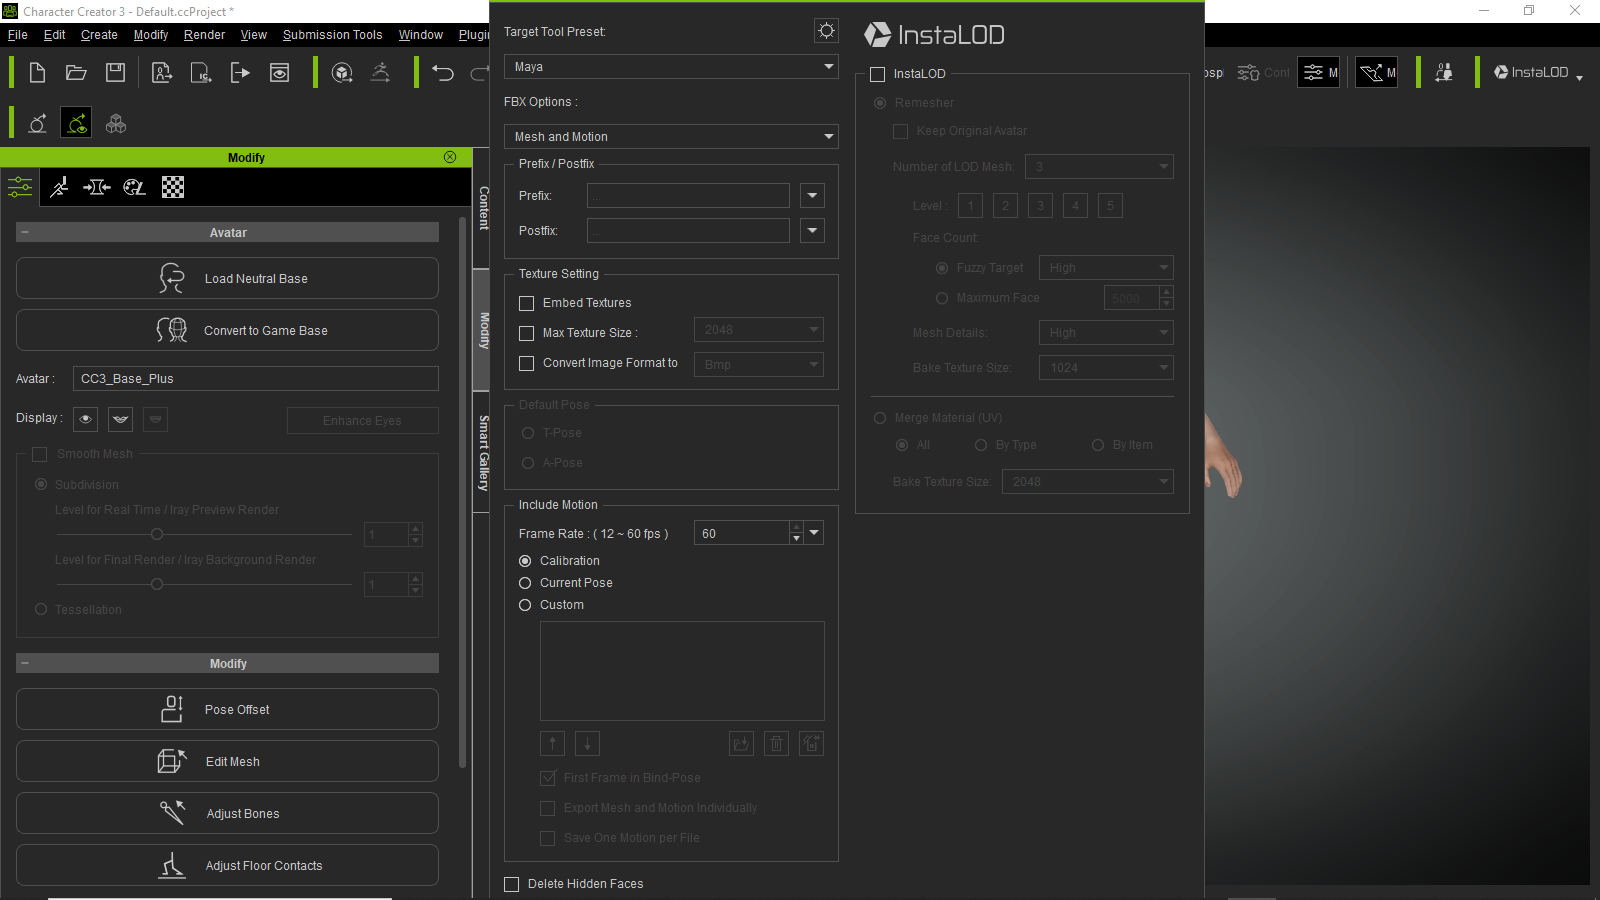Open a project using the folder icon
Viewport: 1600px width, 900px height.
tap(76, 73)
